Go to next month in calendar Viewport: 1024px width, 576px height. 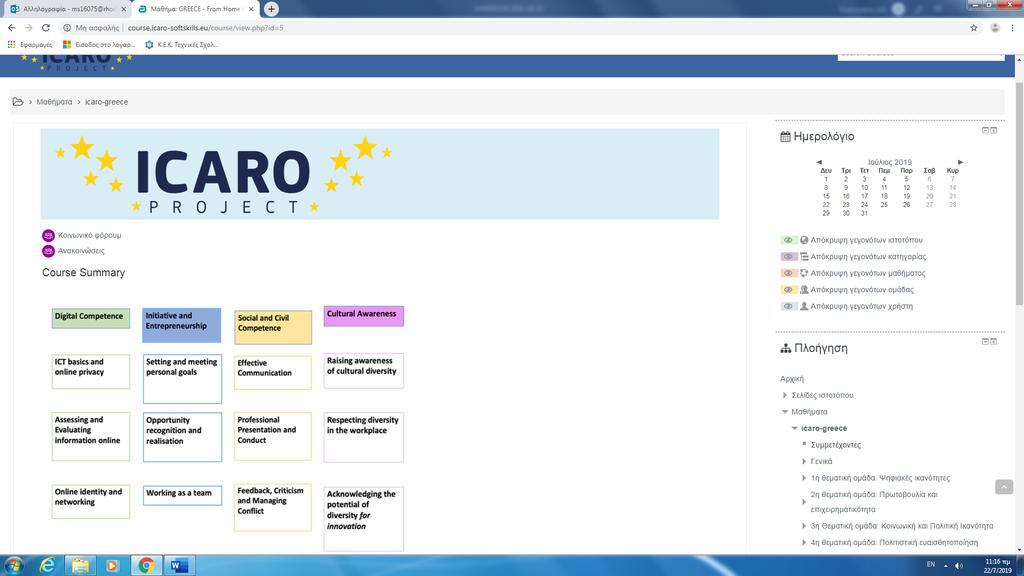(960, 162)
